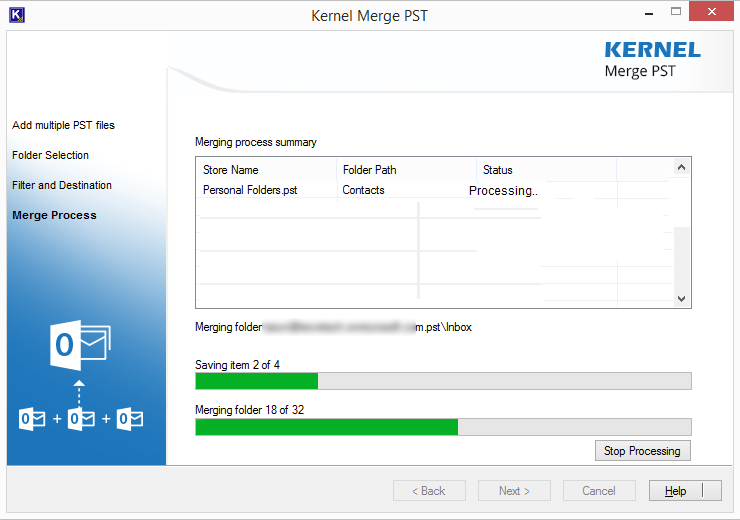This screenshot has height=520, width=740.
Task: Maximize the Kernel Merge PST window
Action: click(676, 12)
